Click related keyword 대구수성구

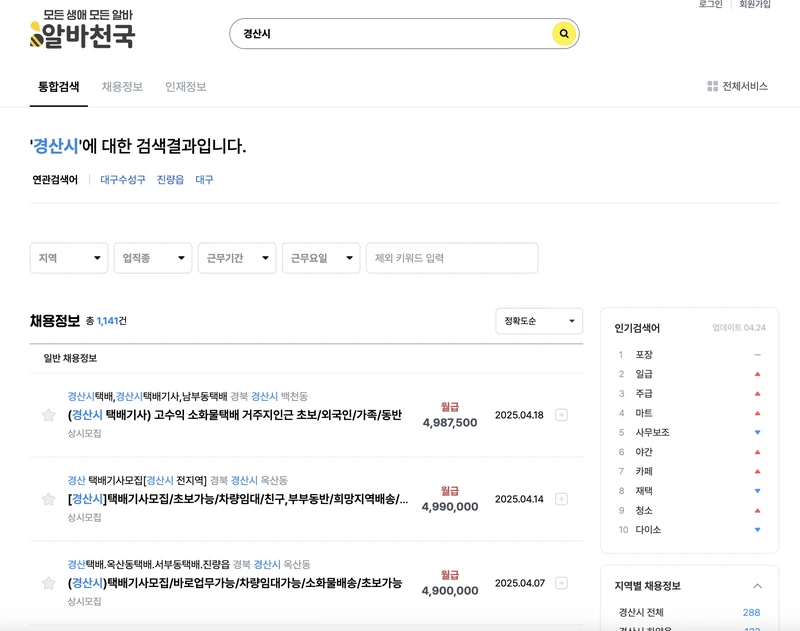[x=123, y=180]
